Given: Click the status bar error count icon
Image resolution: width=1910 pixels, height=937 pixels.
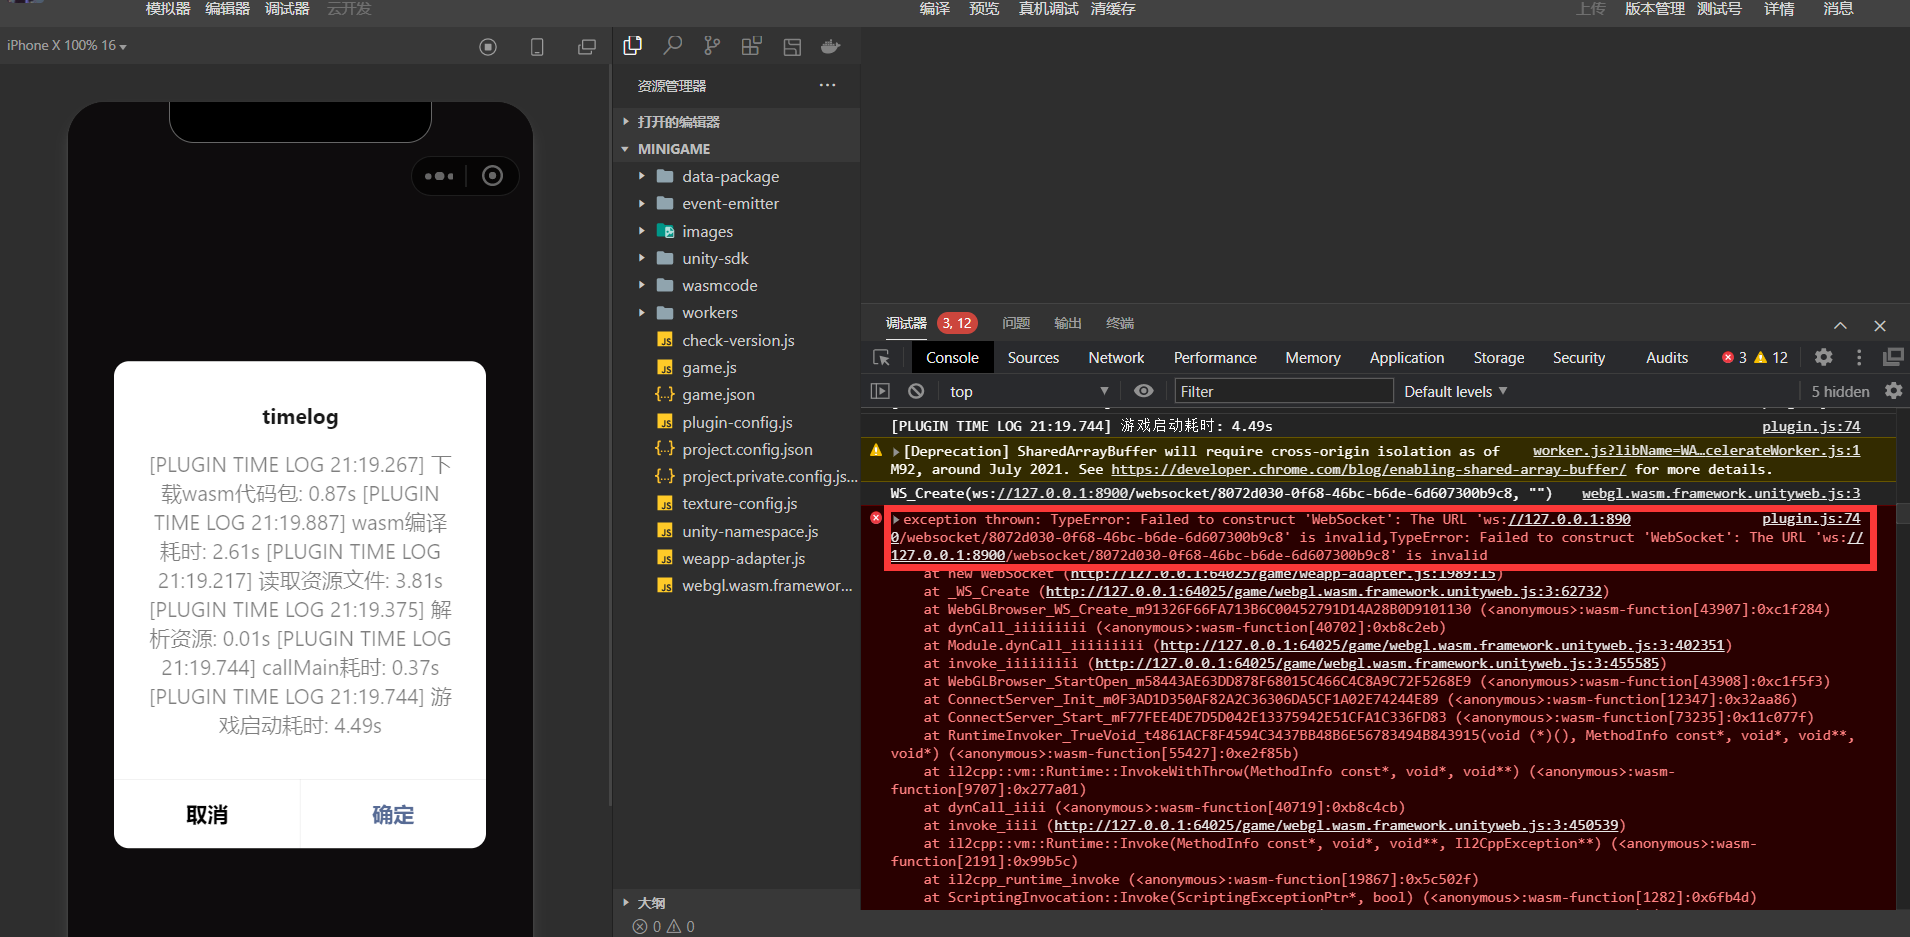Looking at the screenshot, I should (640, 927).
